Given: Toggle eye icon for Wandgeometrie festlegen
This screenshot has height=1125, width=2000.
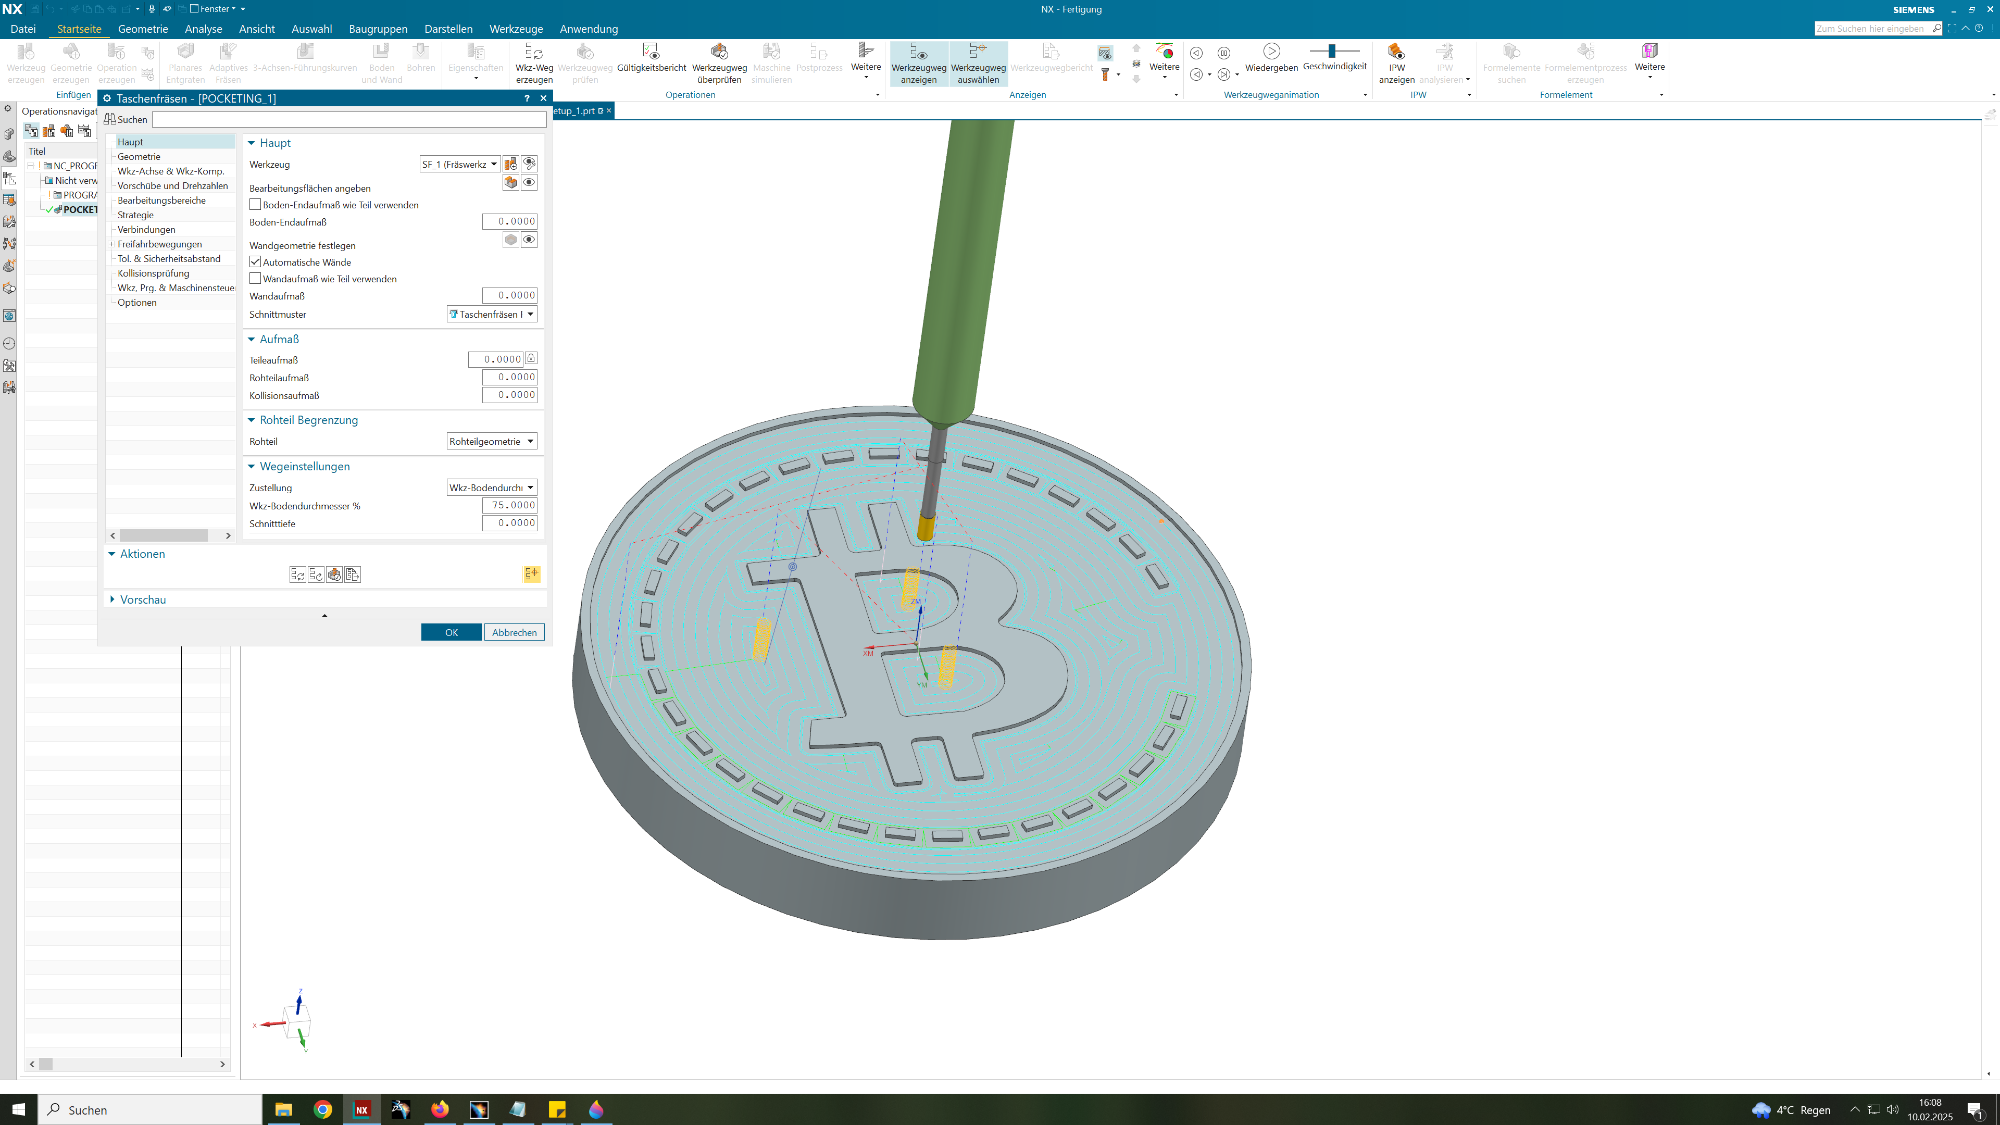Looking at the screenshot, I should (529, 239).
